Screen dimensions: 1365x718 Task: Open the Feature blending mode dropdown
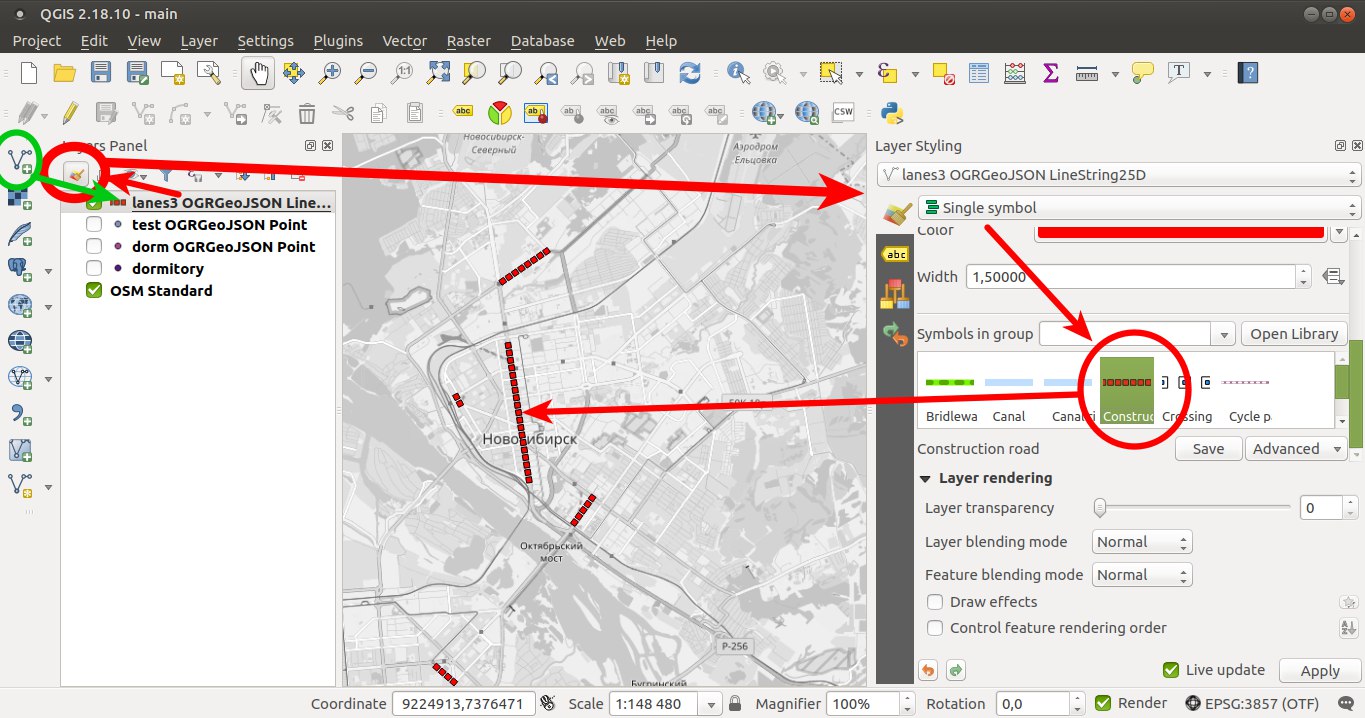[1142, 575]
